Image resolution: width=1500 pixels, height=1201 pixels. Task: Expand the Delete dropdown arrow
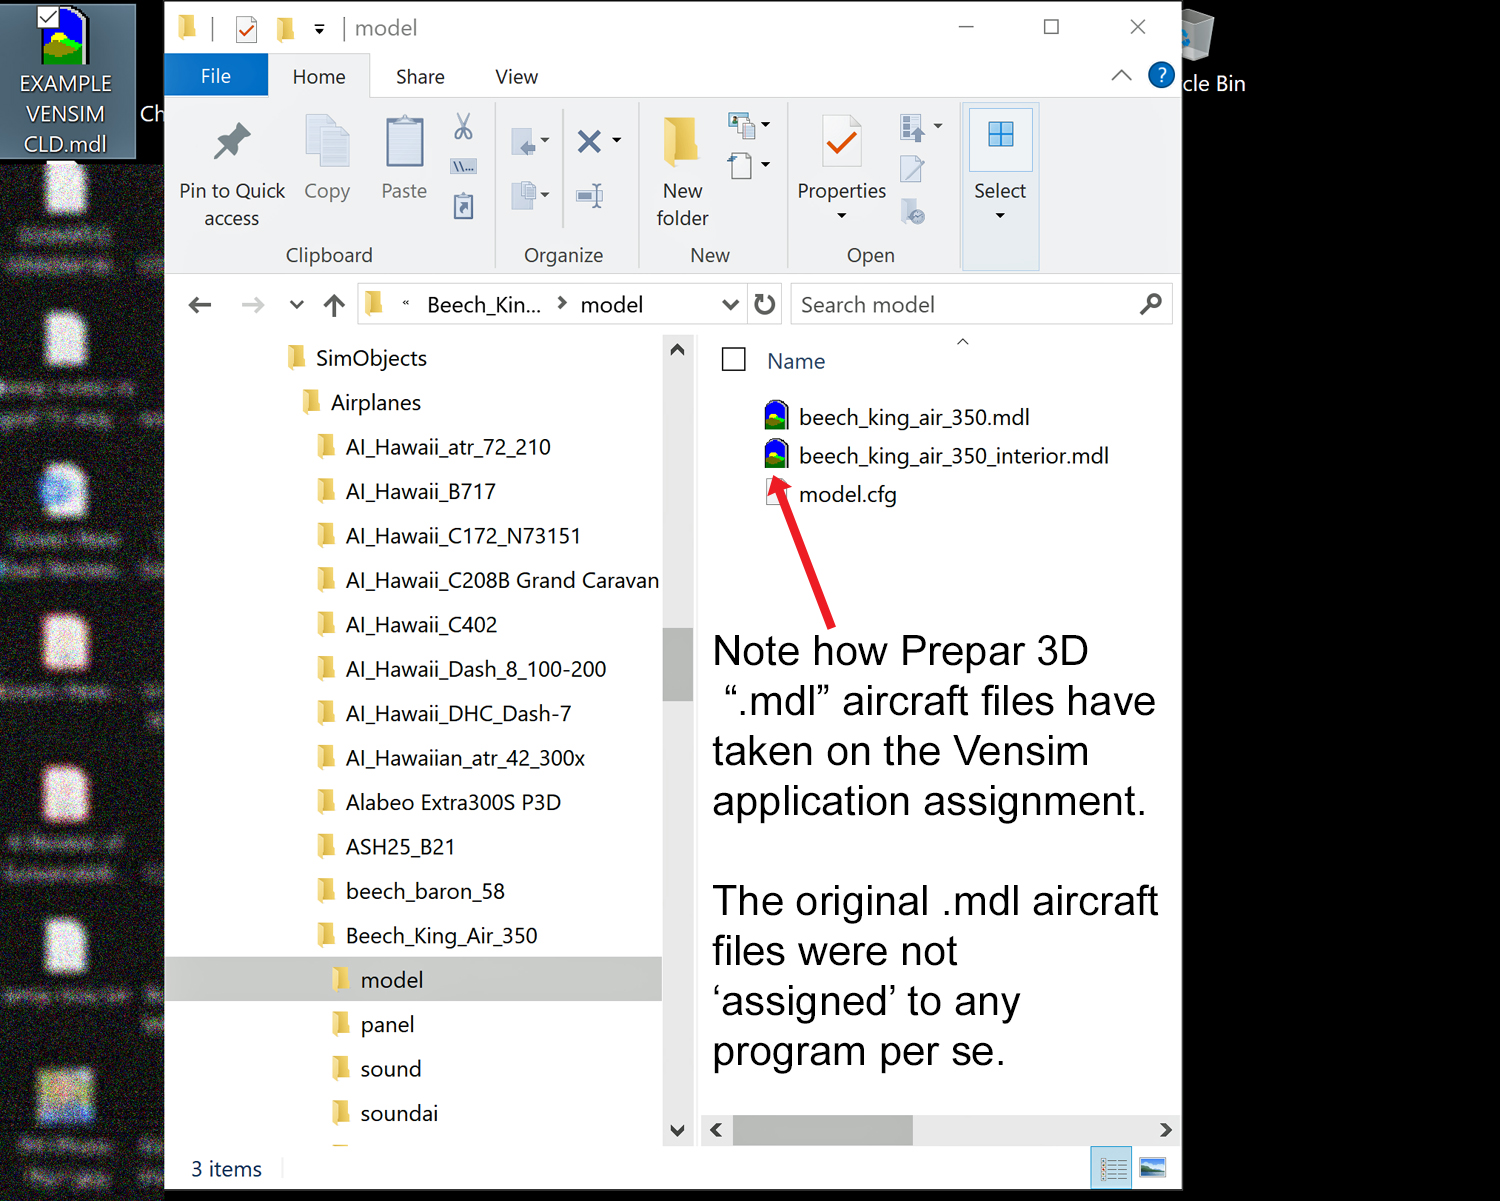point(616,141)
